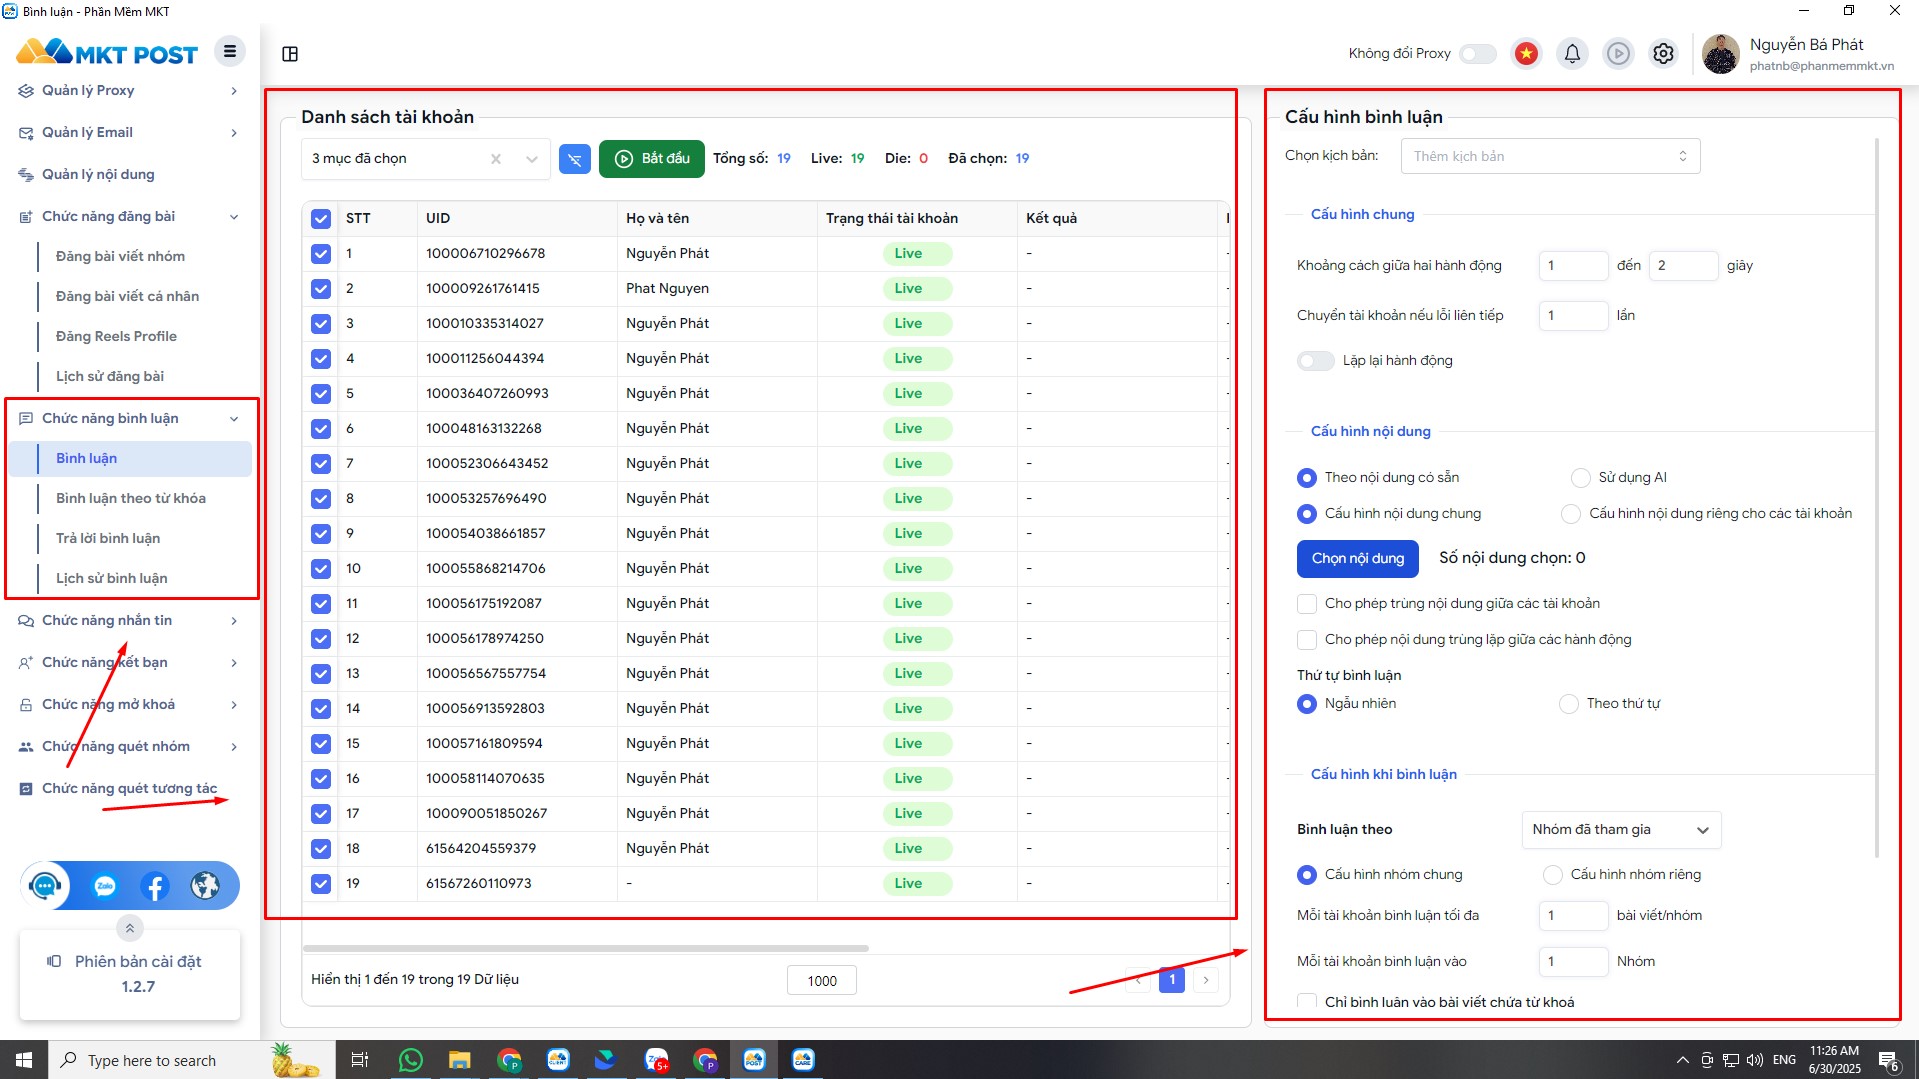Screen dimensions: 1919x1079
Task: Click the hamburger menu icon beside MKT POST
Action: (229, 52)
